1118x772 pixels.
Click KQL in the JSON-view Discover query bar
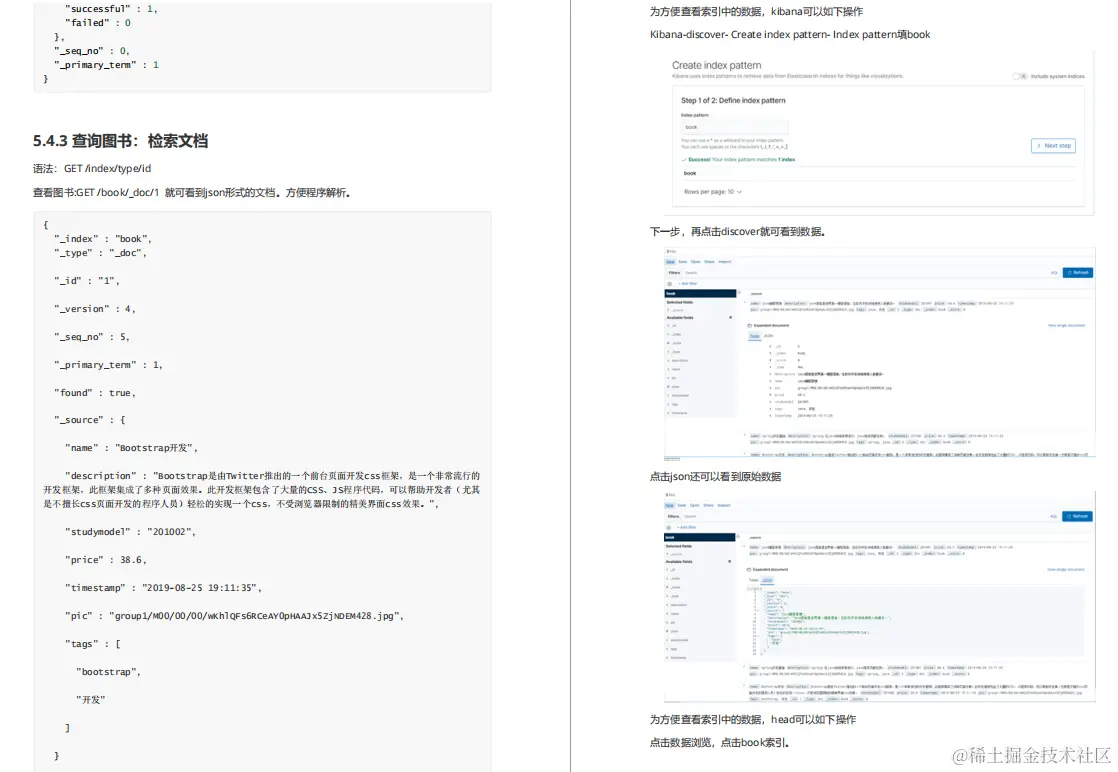1052,516
